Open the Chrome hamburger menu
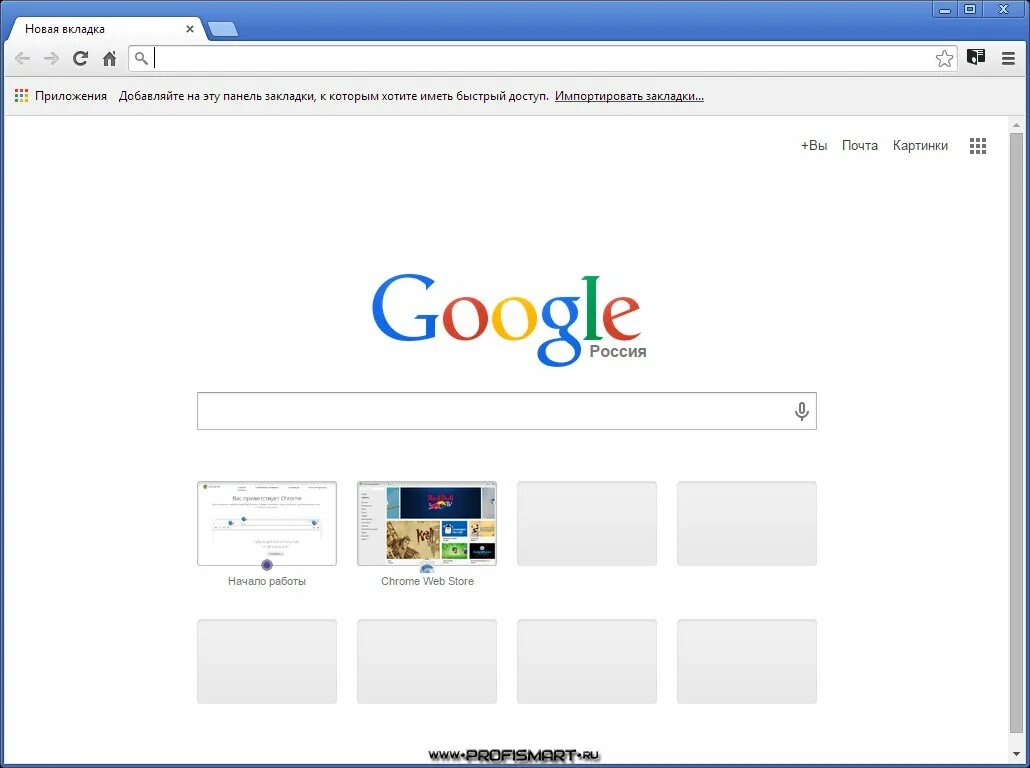 tap(1008, 58)
